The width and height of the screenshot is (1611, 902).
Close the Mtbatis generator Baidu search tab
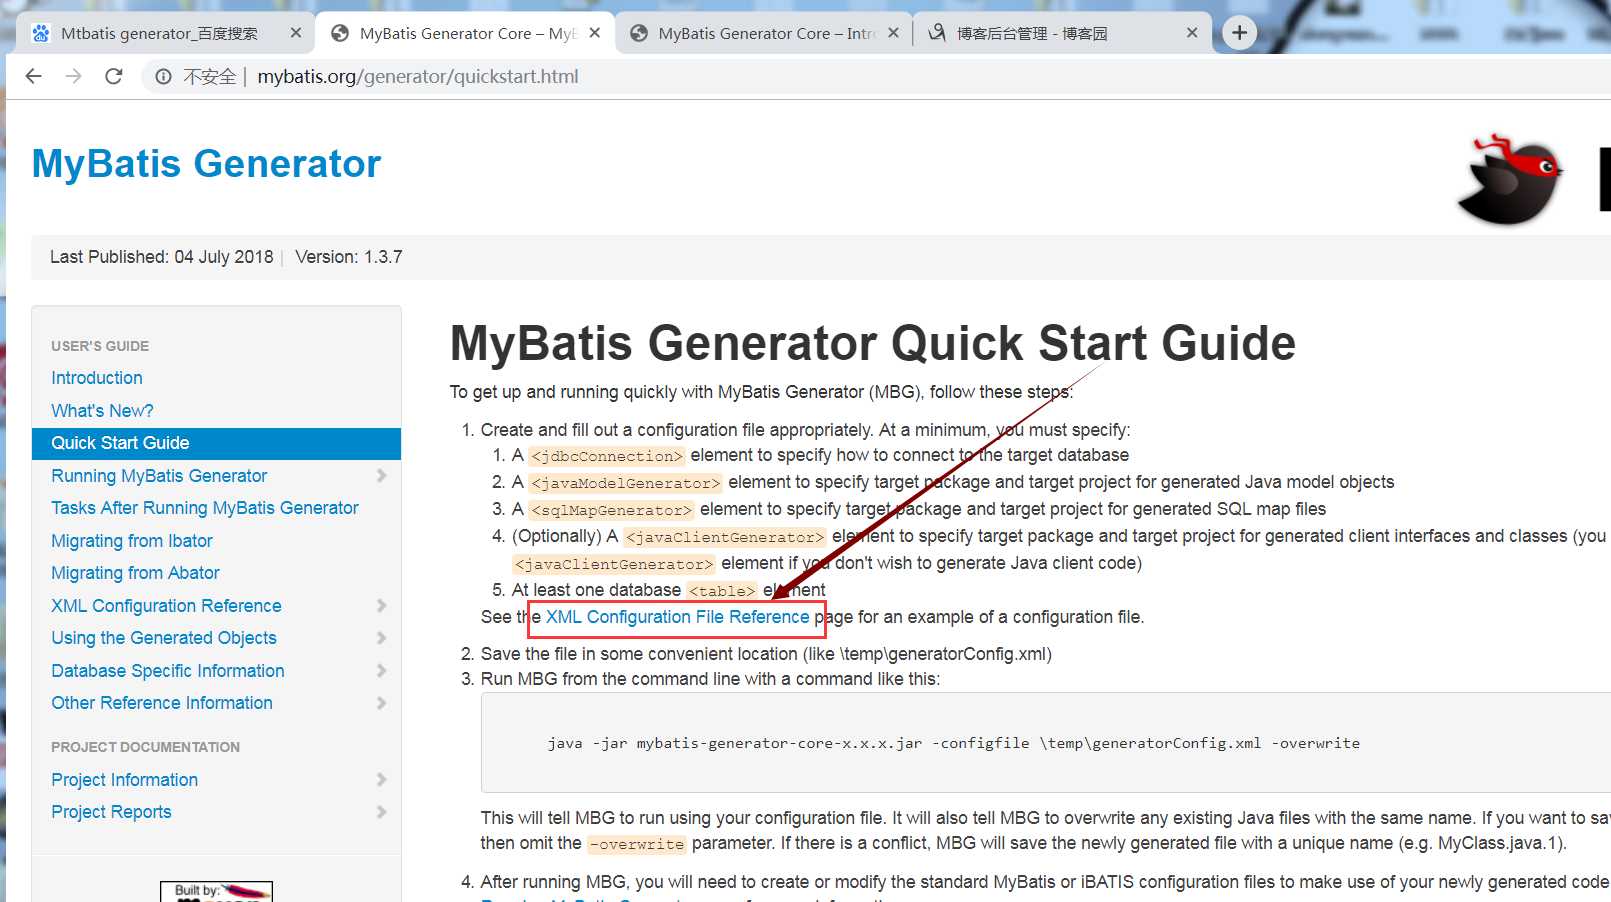[296, 33]
